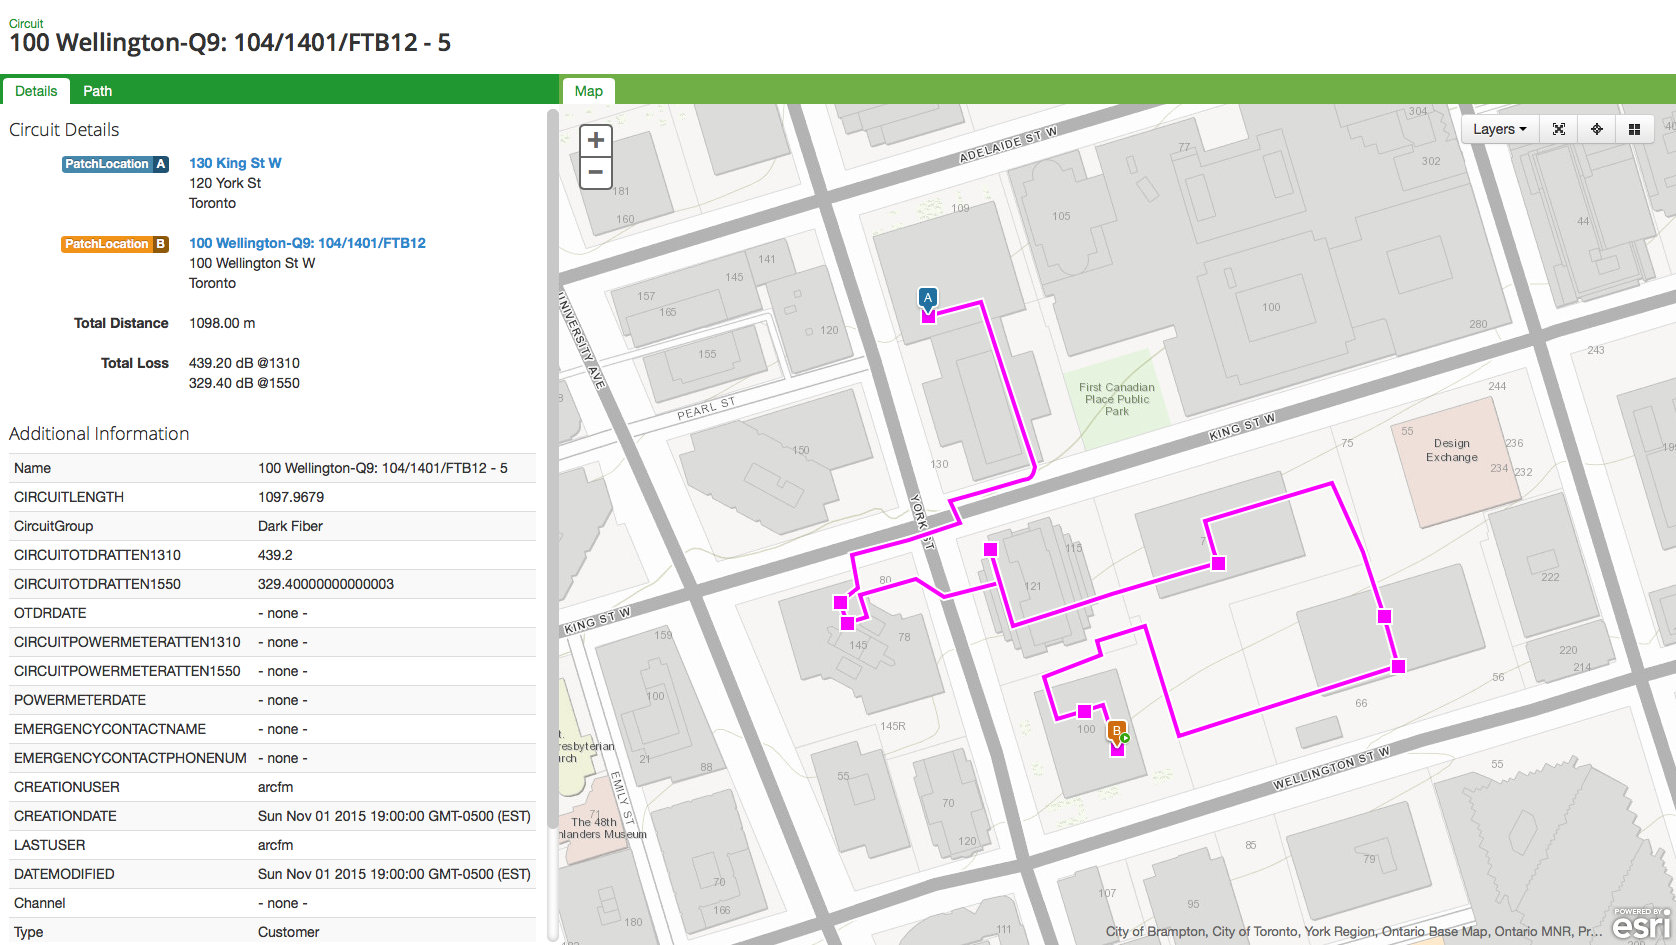
Task: Open the basemap gallery grid icon
Action: (x=1635, y=128)
